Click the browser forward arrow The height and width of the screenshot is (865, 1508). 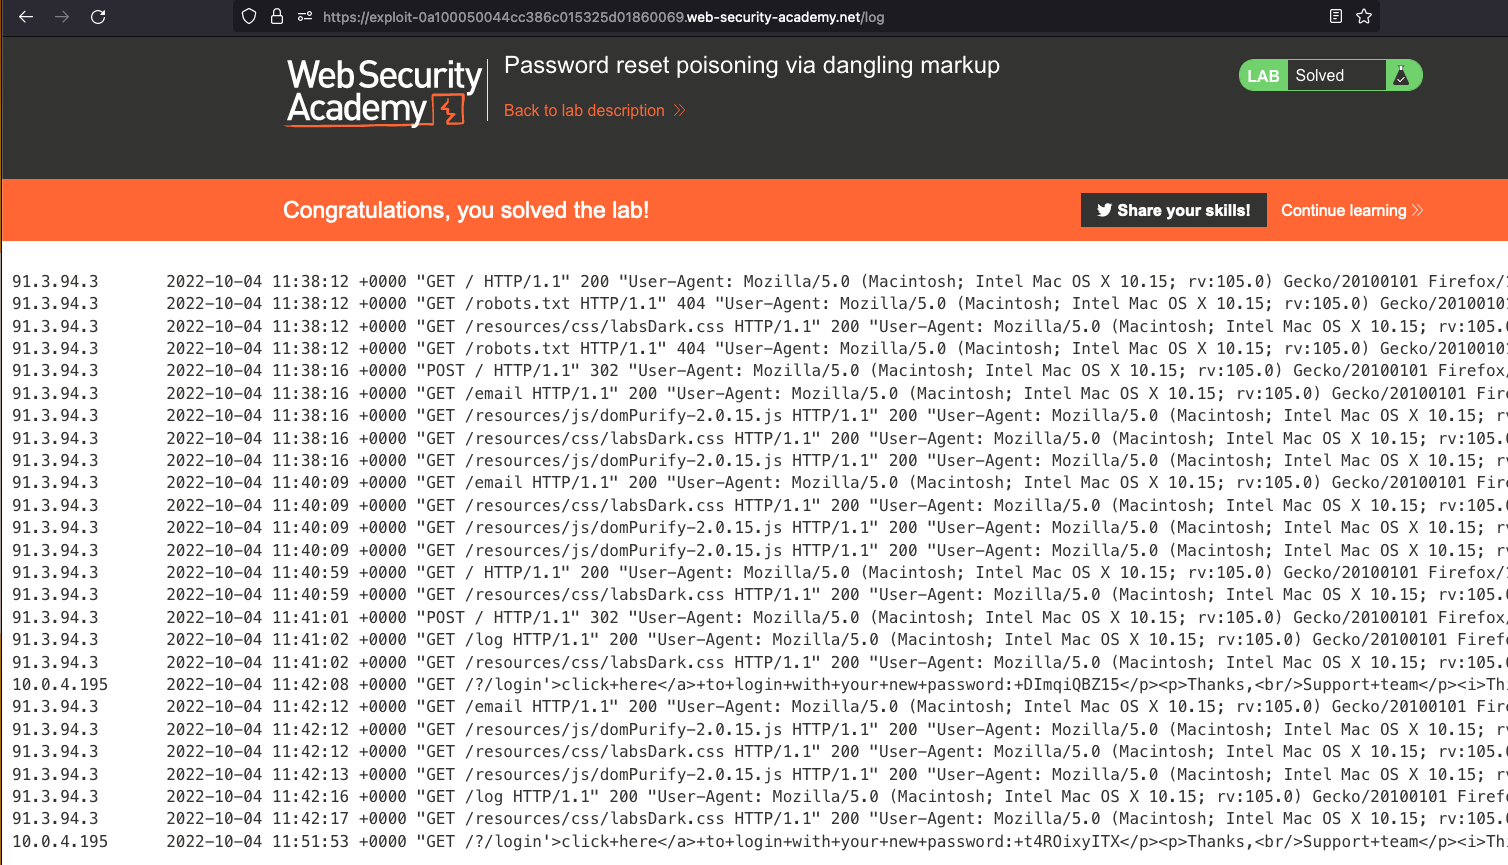coord(62,17)
